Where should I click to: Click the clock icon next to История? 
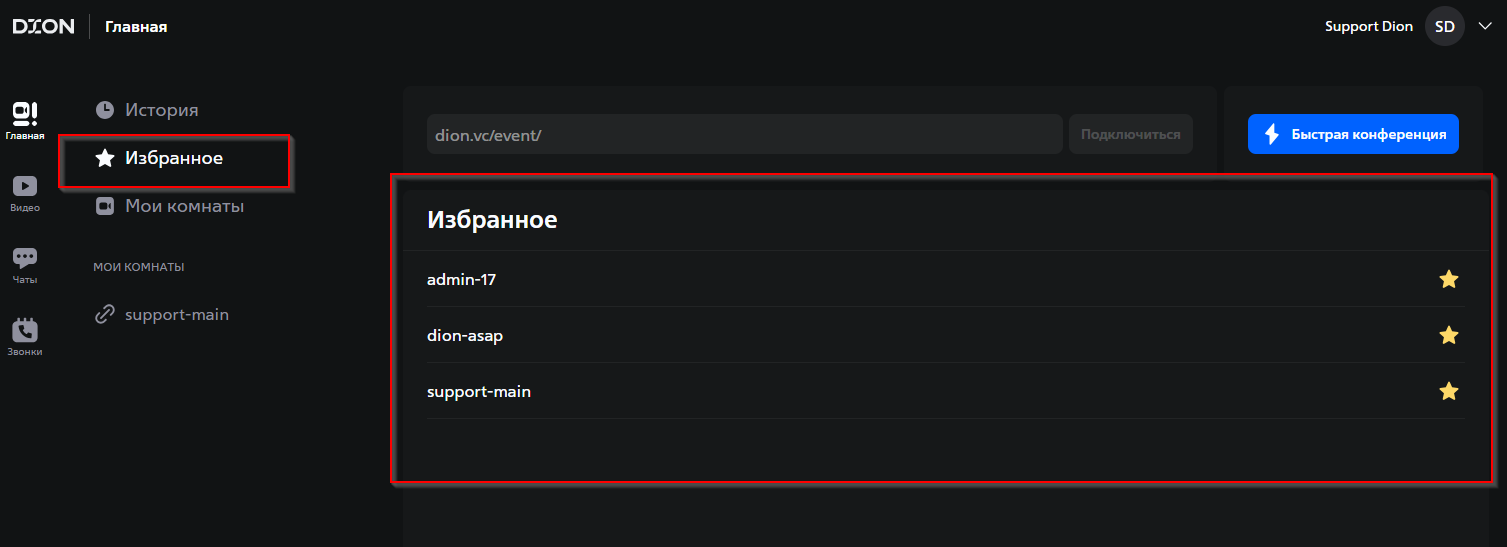[104, 110]
